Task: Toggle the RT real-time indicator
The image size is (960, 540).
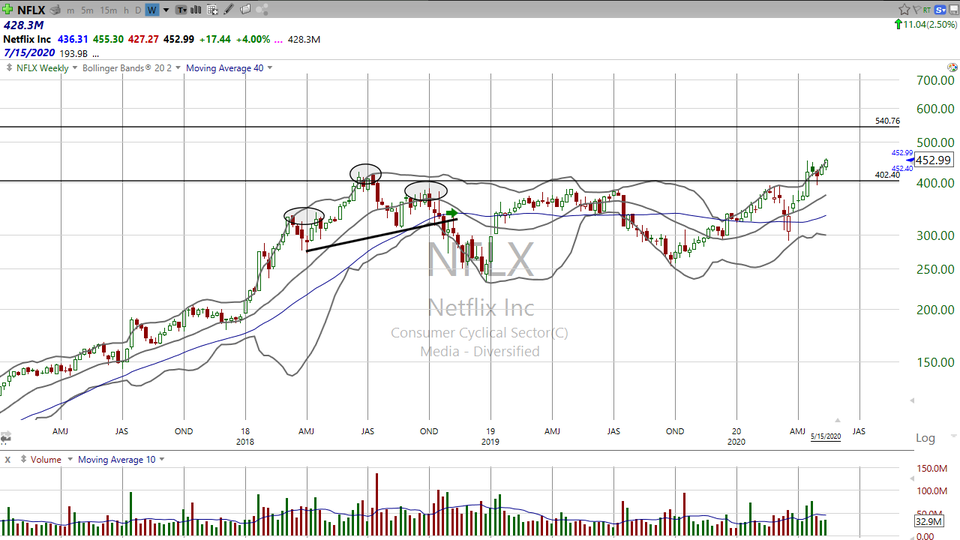Action: click(927, 10)
